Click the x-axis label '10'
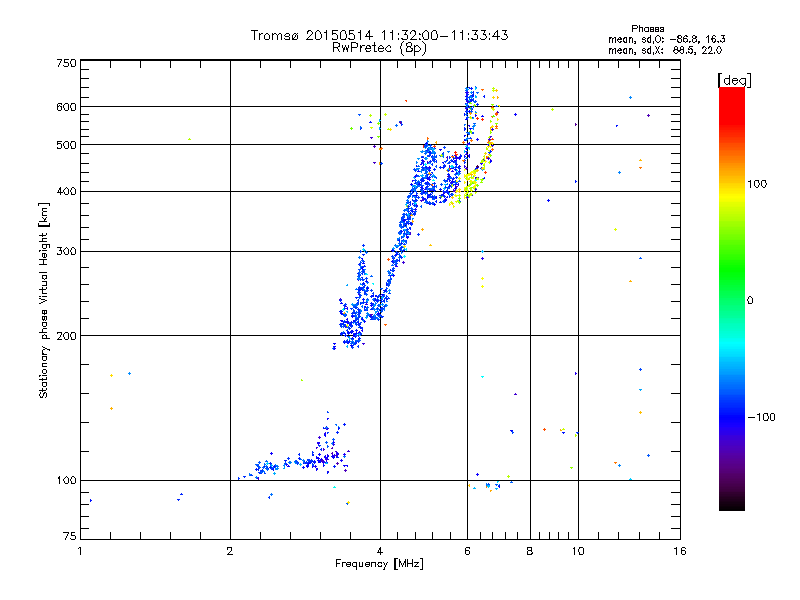Image resolution: width=800 pixels, height=600 pixels. point(578,551)
